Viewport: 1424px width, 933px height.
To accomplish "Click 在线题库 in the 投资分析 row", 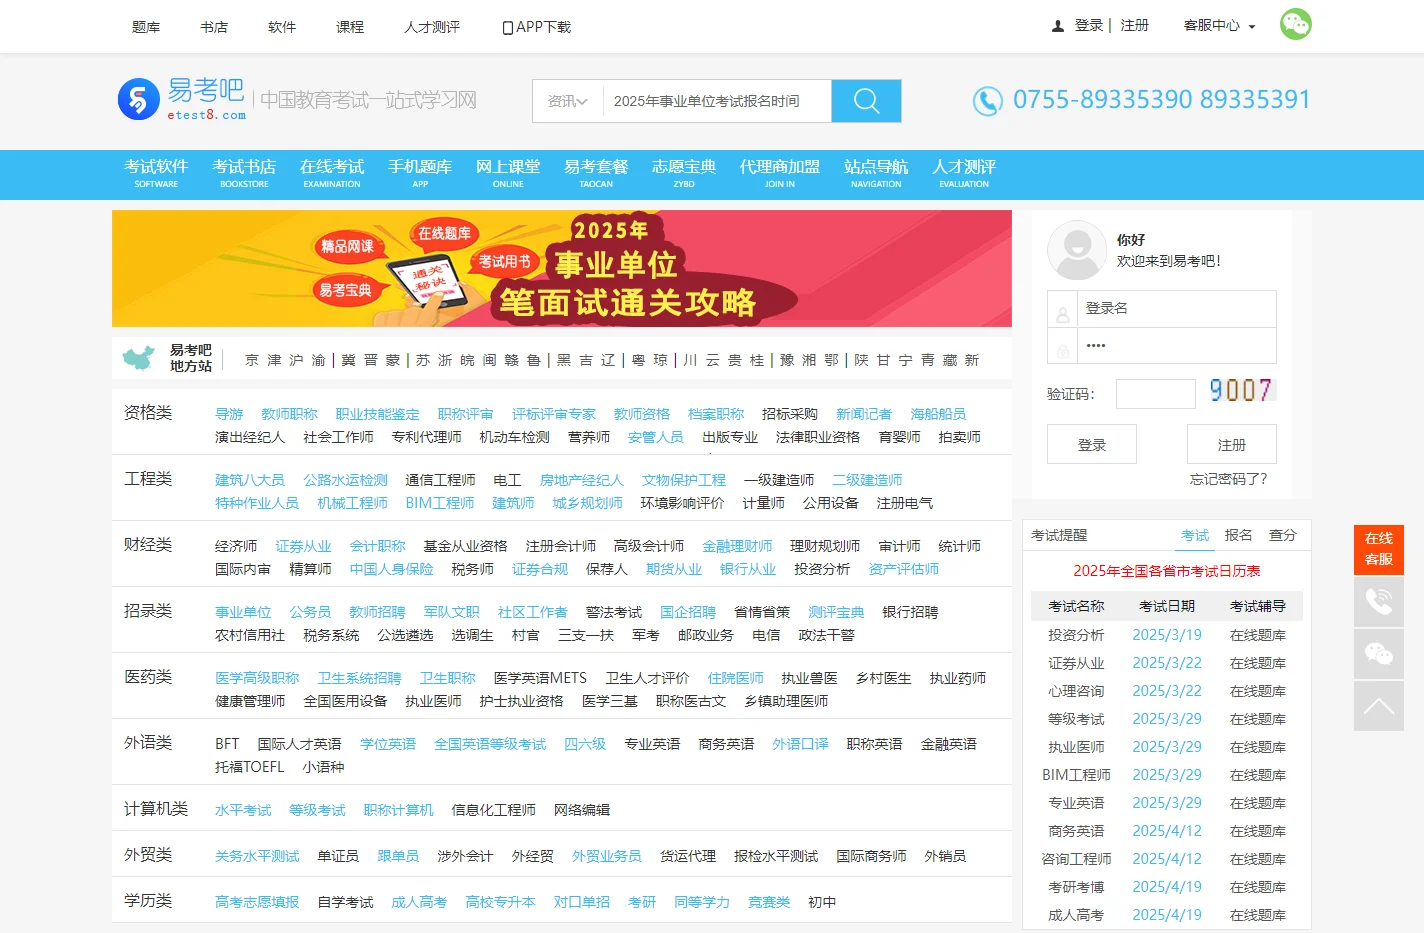I will (x=1258, y=635).
